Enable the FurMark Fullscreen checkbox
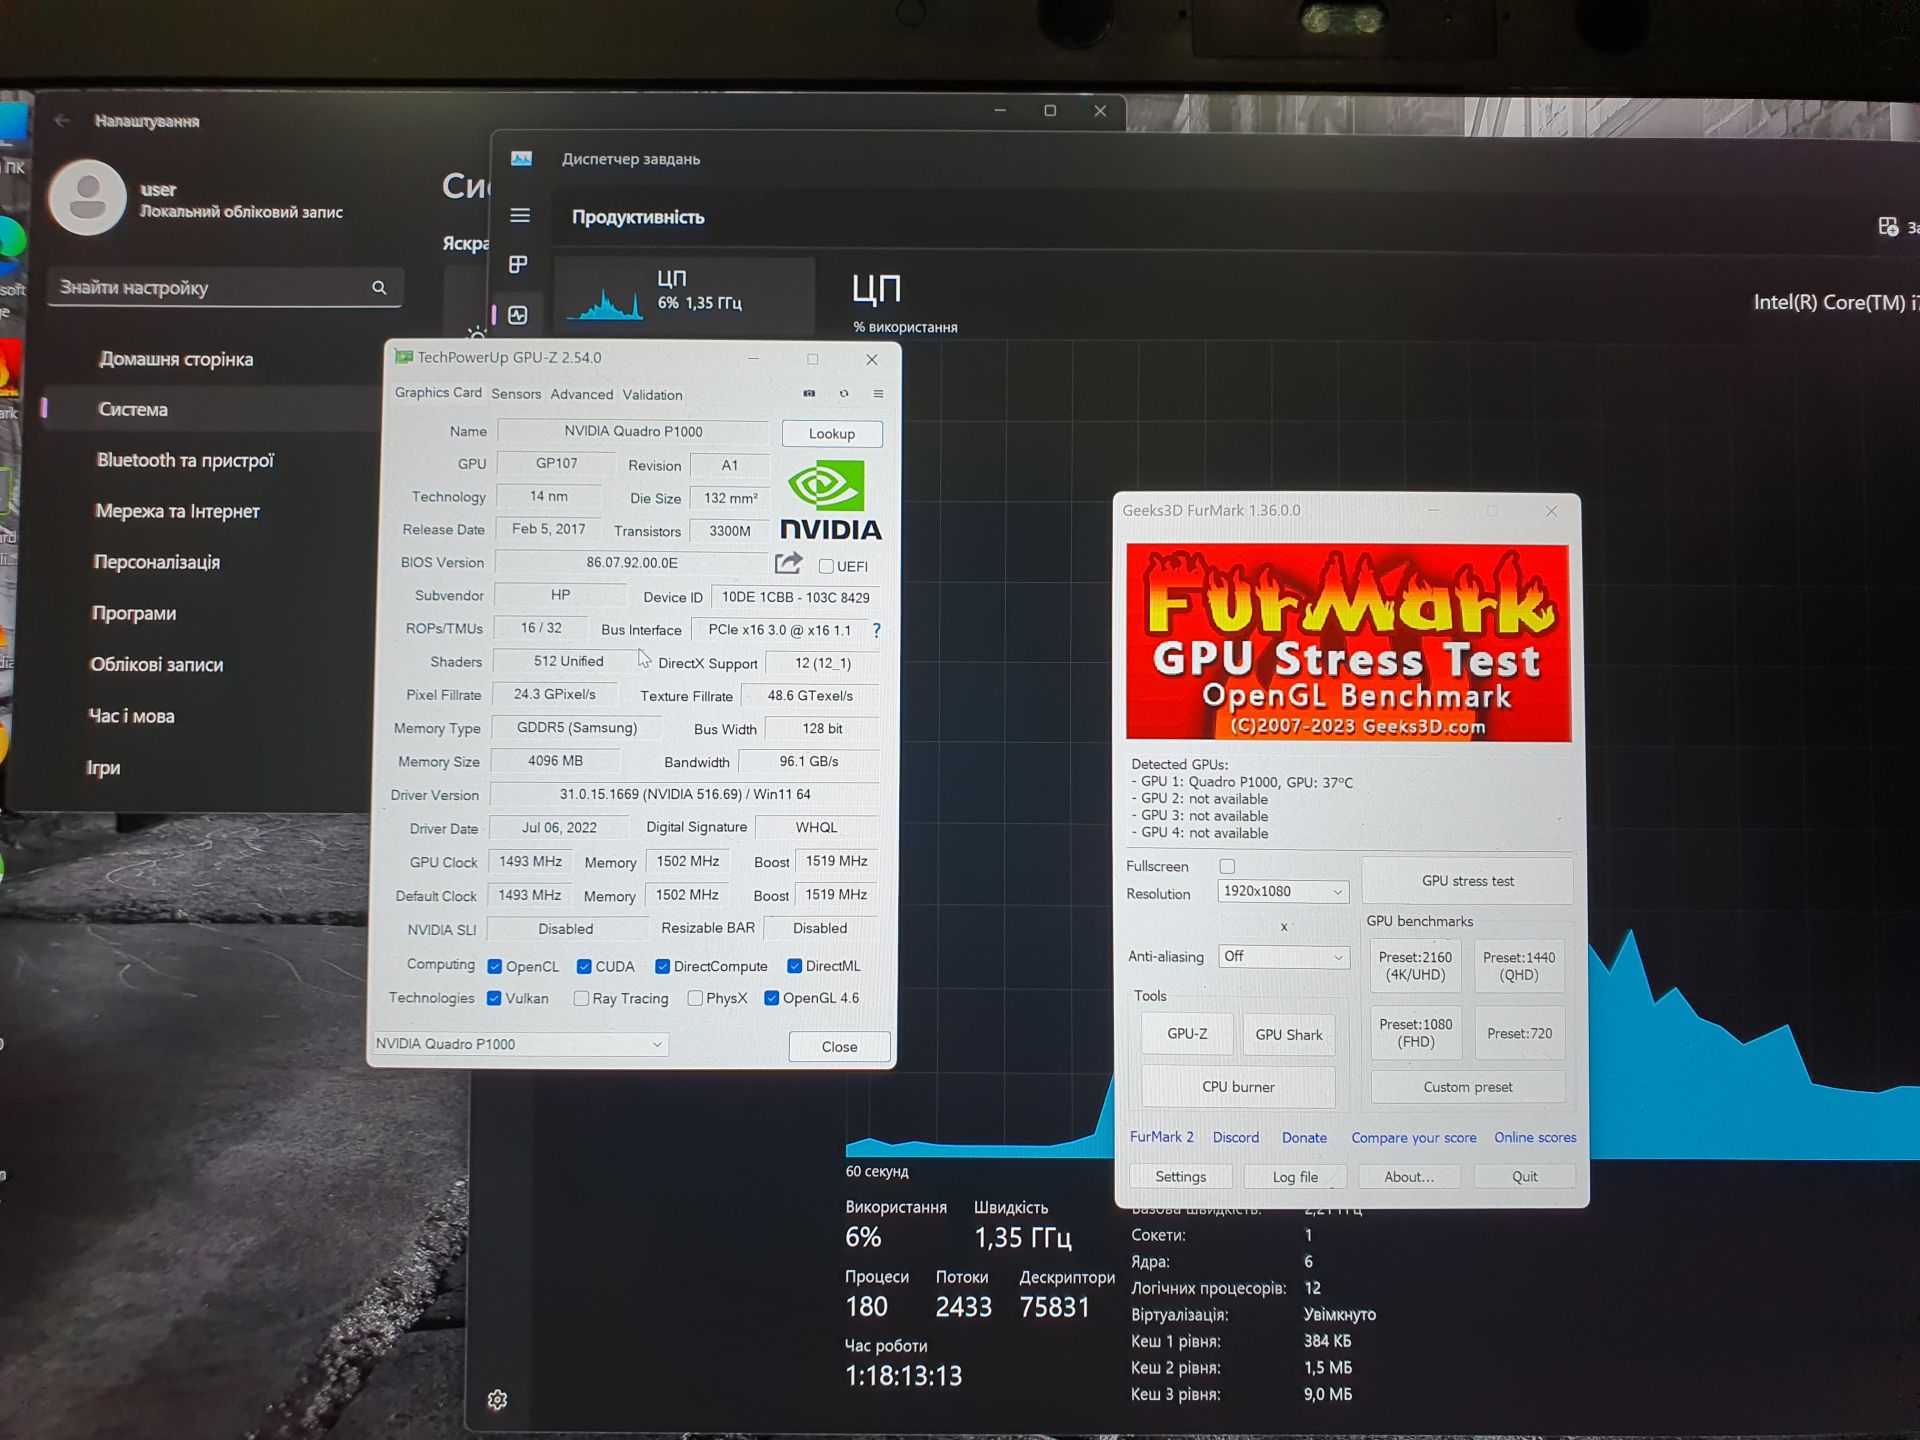The width and height of the screenshot is (1920, 1440). 1227,866
